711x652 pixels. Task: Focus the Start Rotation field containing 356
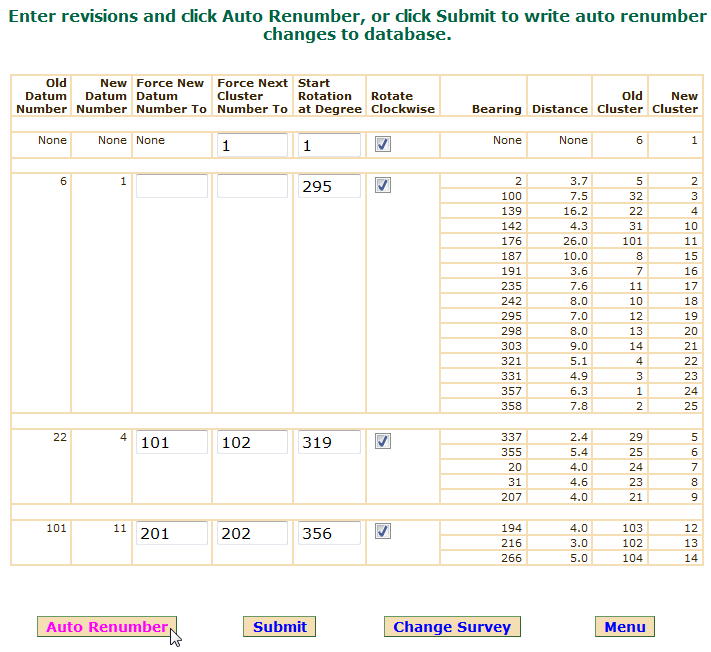[x=329, y=533]
